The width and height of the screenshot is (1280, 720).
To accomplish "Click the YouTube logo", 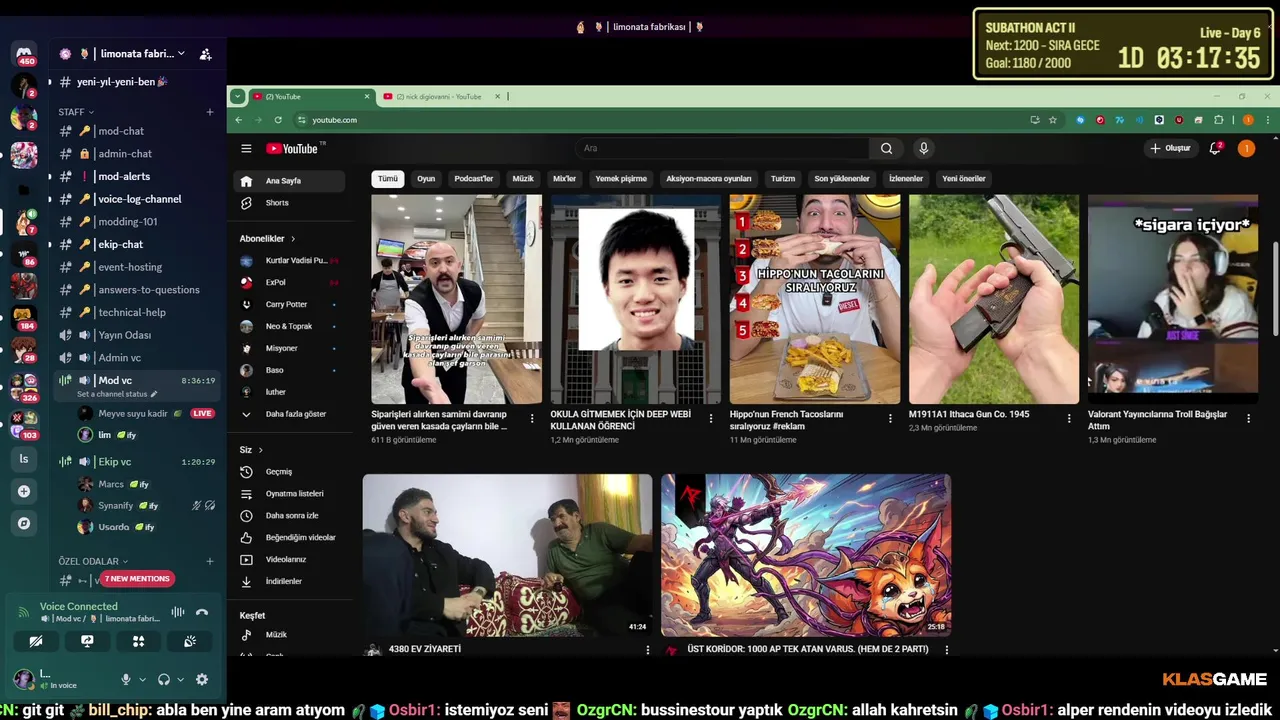I will [292, 149].
